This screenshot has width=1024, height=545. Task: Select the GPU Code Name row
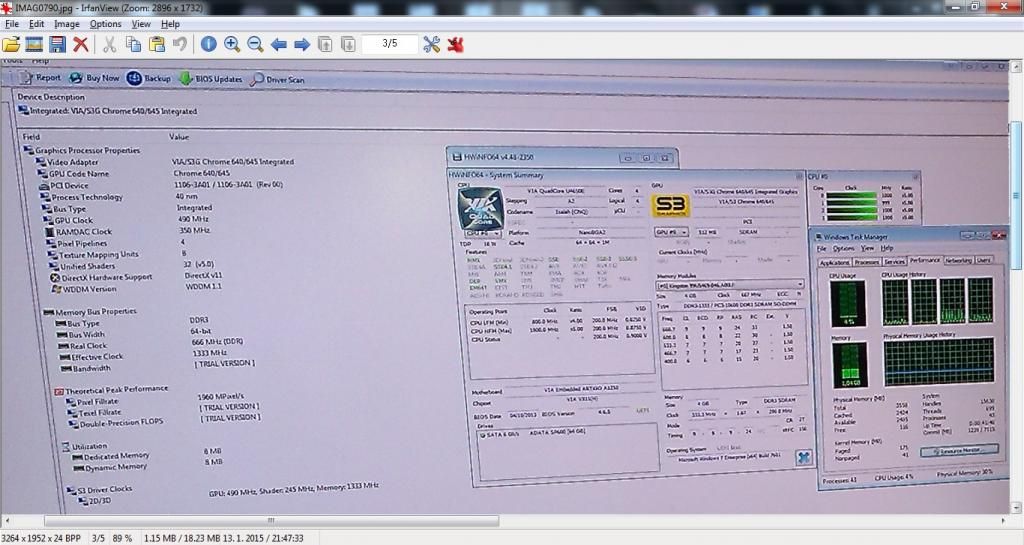click(x=73, y=174)
